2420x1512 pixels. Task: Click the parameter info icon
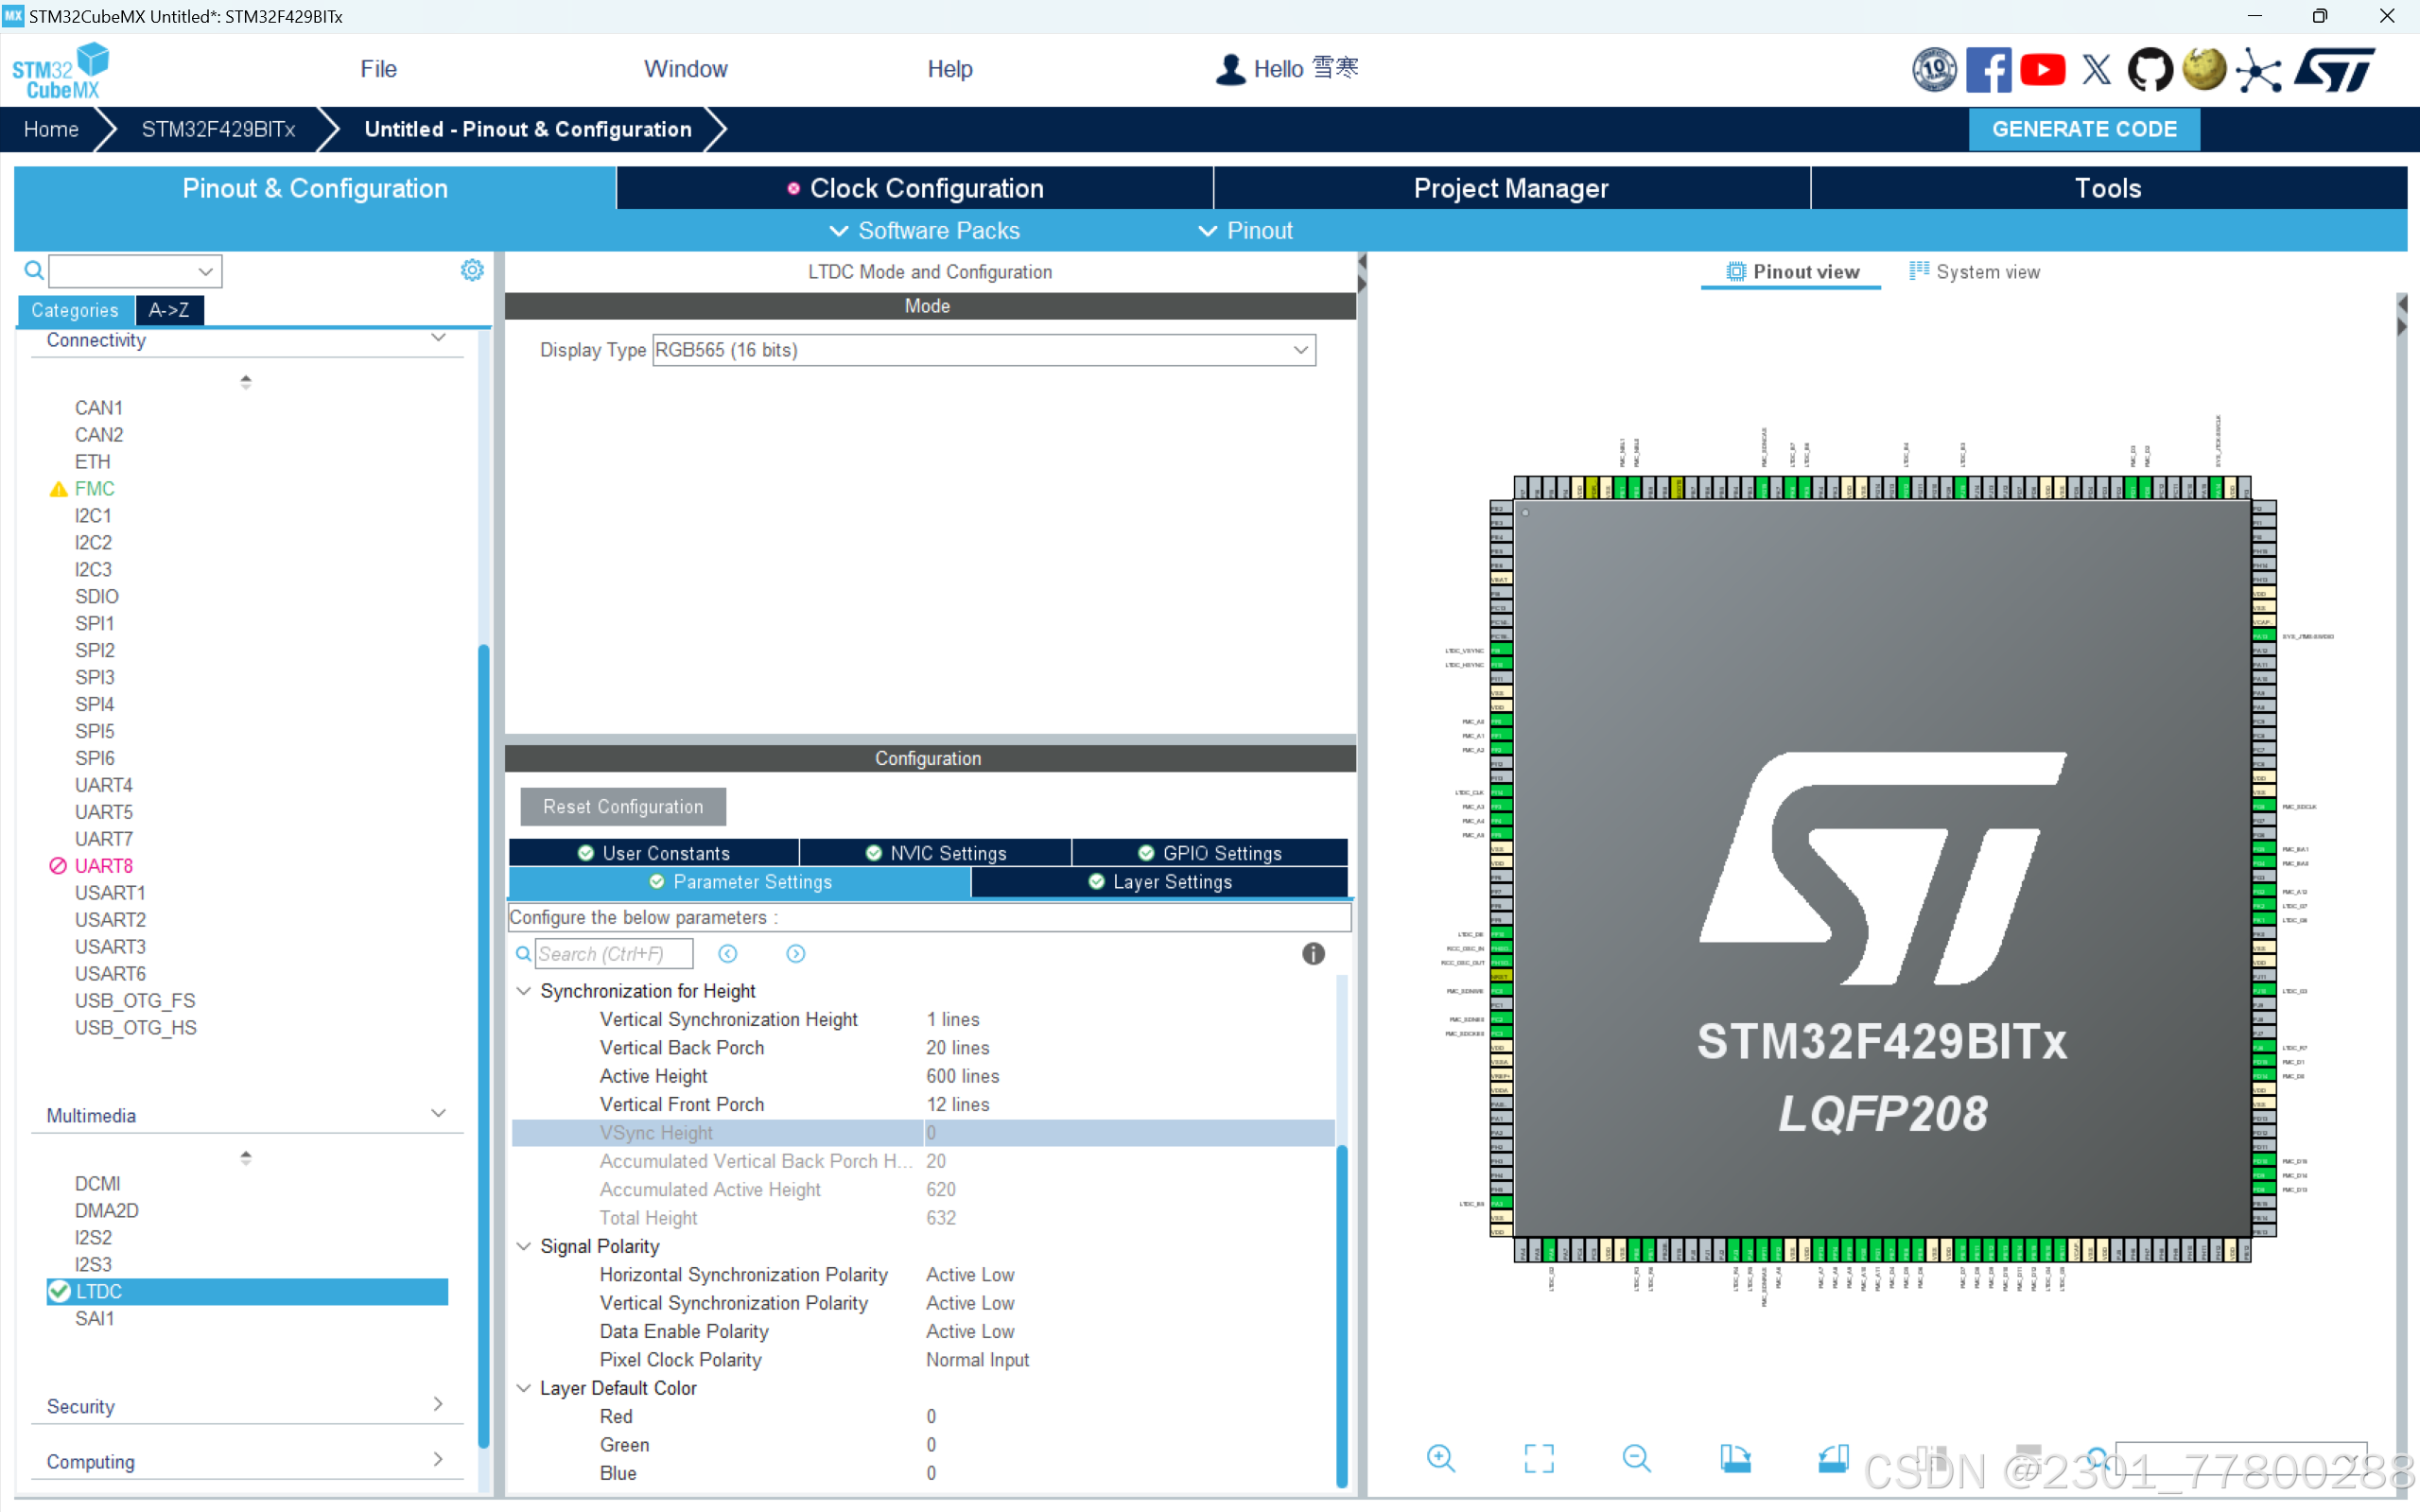click(1313, 954)
